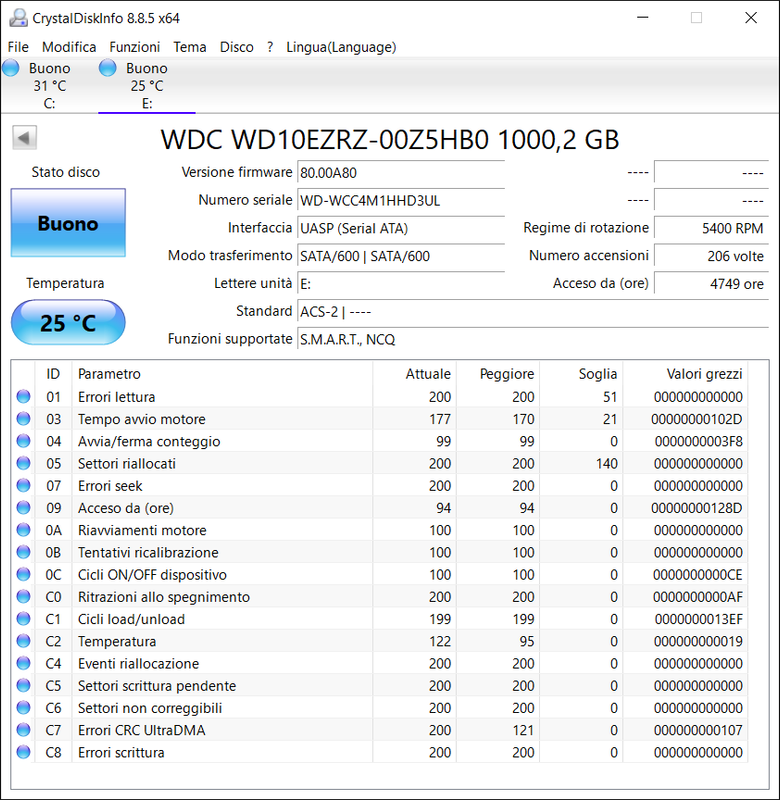Click raw value 0000000102D
The height and width of the screenshot is (800, 780).
click(x=696, y=419)
